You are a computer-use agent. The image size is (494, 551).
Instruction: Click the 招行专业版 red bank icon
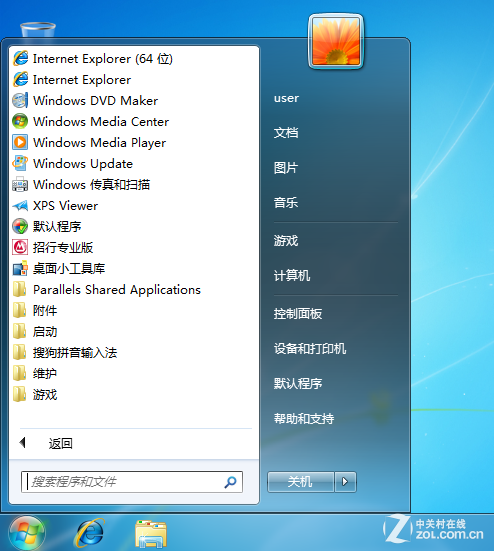(20, 247)
